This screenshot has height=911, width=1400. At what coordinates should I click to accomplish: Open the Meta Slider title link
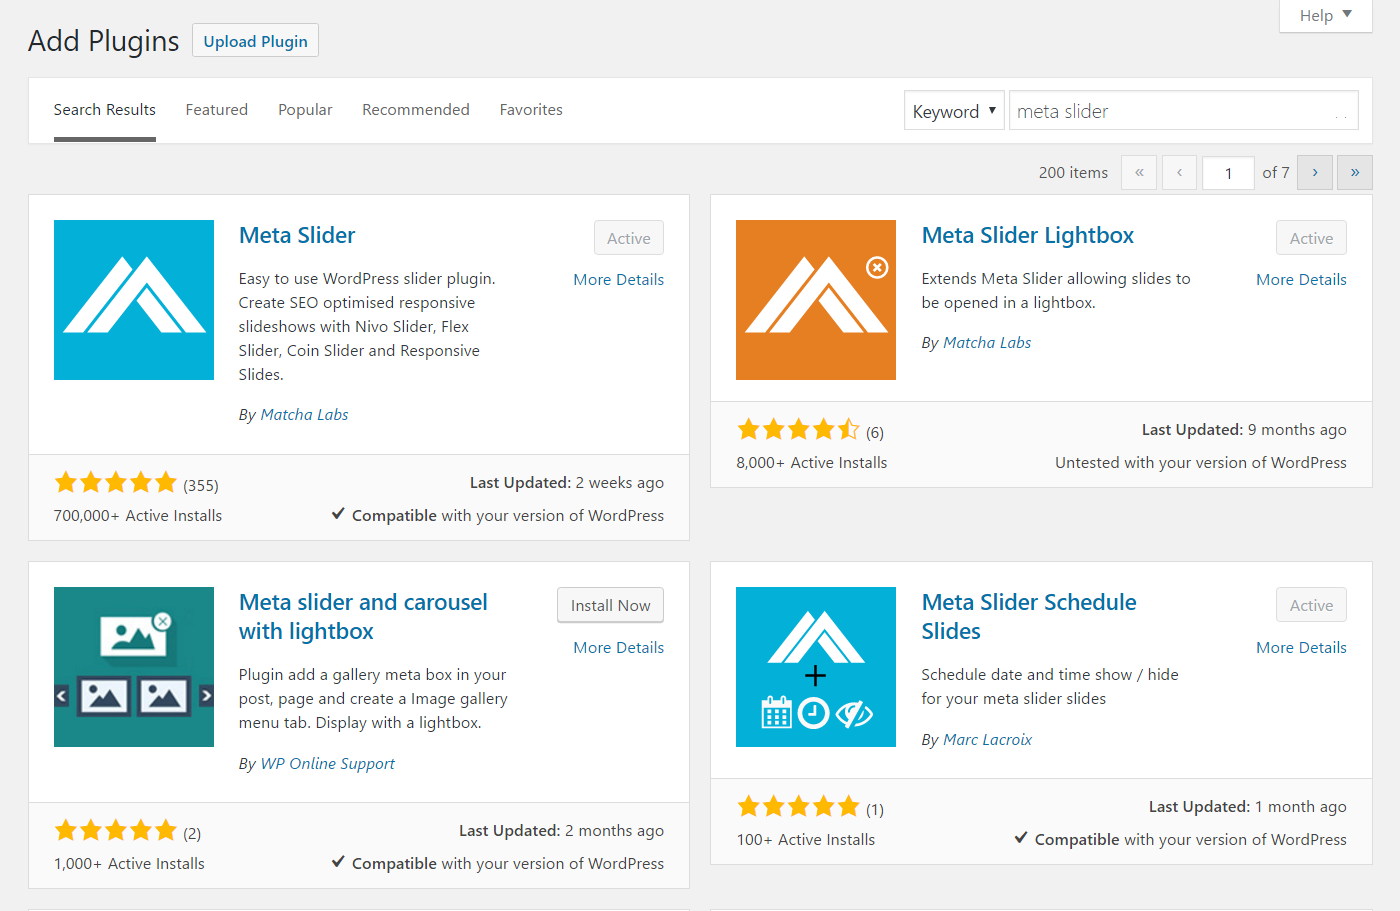pyautogui.click(x=297, y=236)
